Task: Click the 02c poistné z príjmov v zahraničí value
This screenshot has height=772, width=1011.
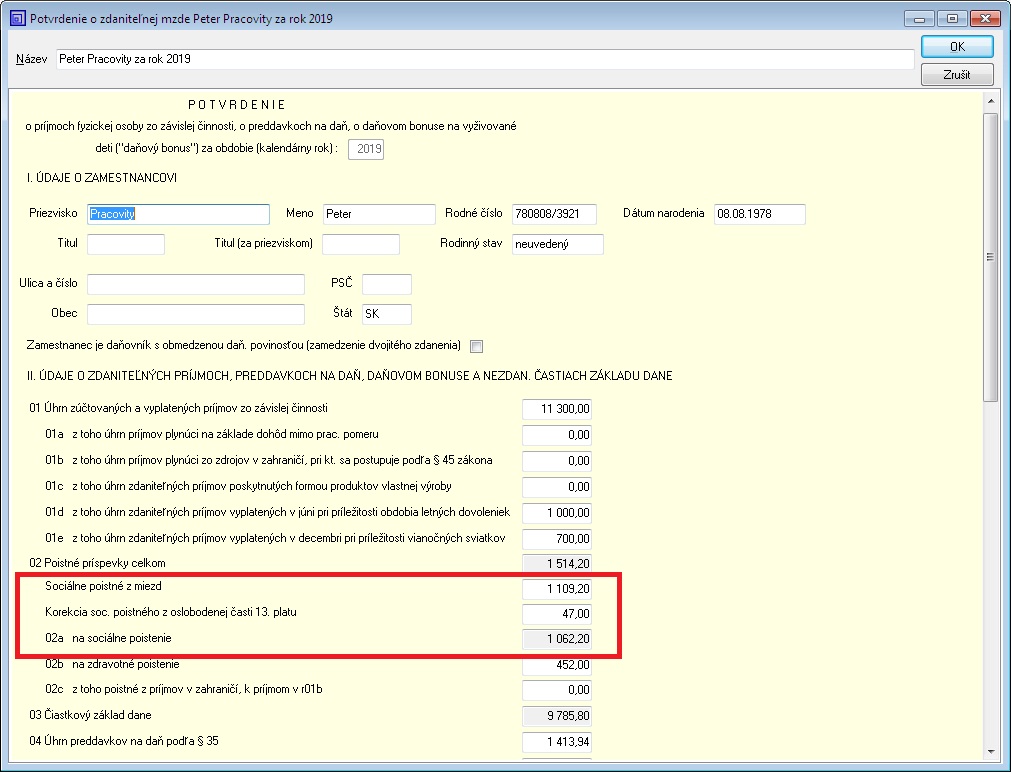Action: coord(557,690)
